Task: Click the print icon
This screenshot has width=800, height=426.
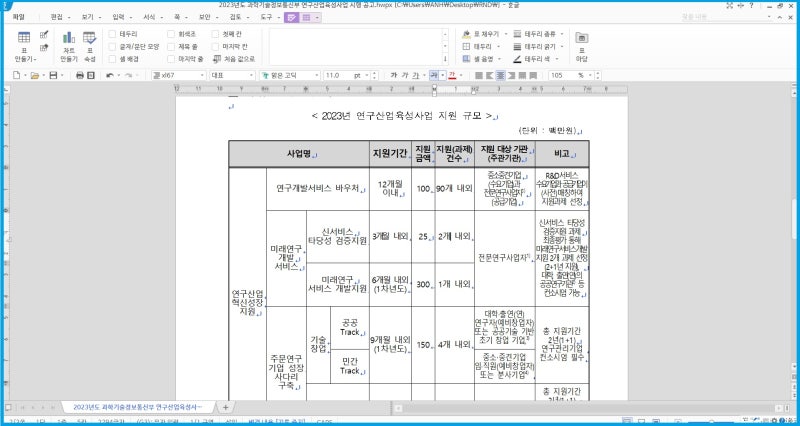Action: coord(80,76)
